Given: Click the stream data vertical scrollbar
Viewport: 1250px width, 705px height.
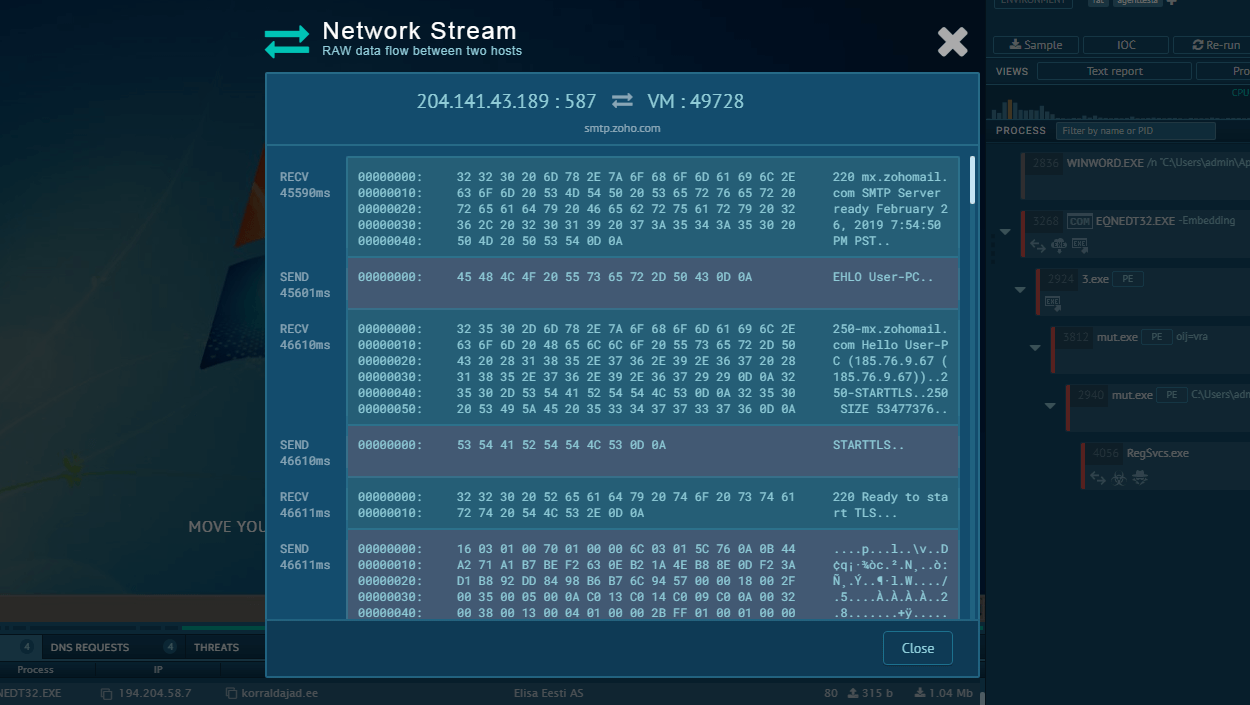Looking at the screenshot, I should tap(973, 182).
